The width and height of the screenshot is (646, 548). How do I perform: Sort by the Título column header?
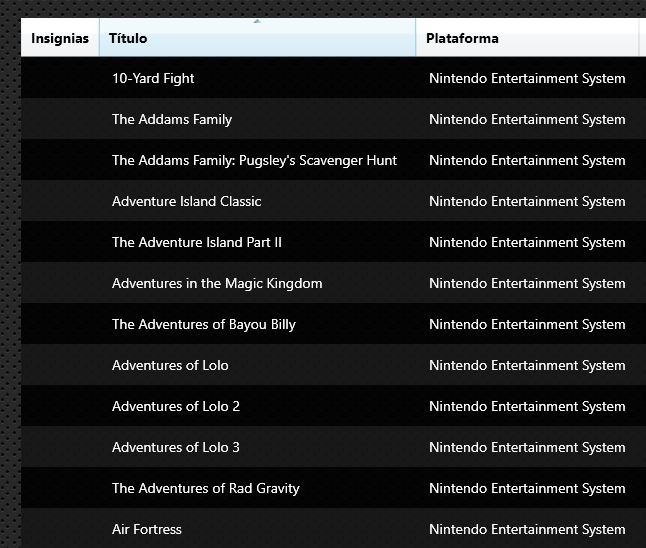[257, 38]
